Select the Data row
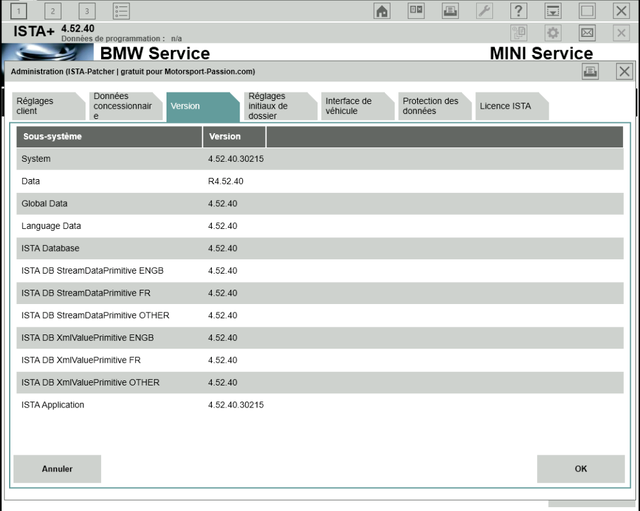The width and height of the screenshot is (640, 511). click(x=320, y=181)
